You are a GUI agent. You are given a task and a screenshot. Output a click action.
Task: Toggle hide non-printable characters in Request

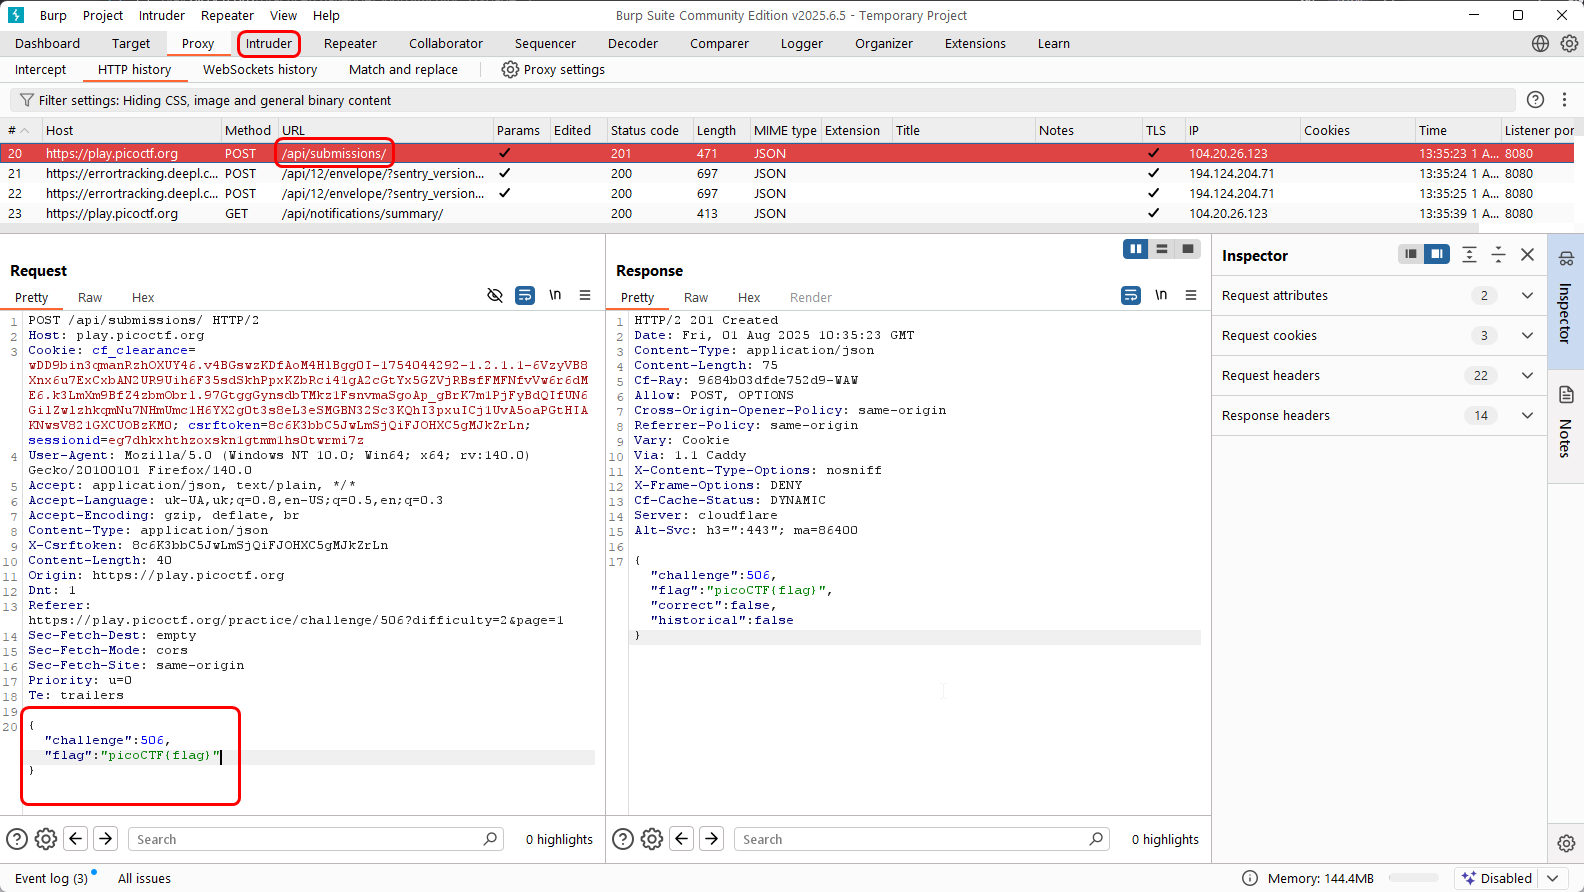point(494,295)
